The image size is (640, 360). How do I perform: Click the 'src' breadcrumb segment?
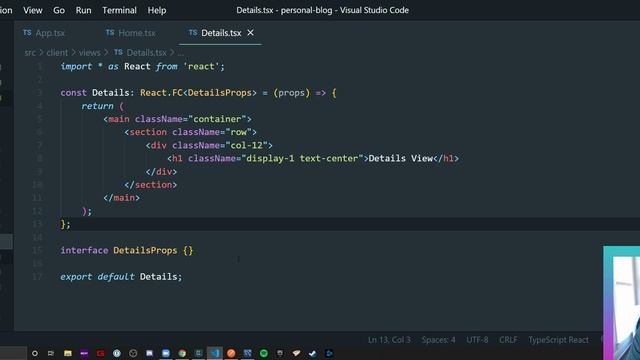click(30, 53)
